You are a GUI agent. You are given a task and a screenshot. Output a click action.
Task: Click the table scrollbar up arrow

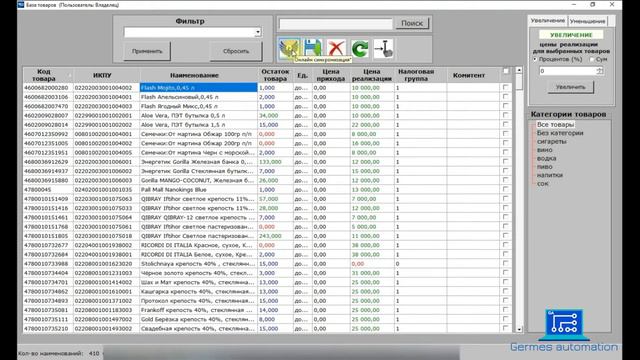click(519, 70)
